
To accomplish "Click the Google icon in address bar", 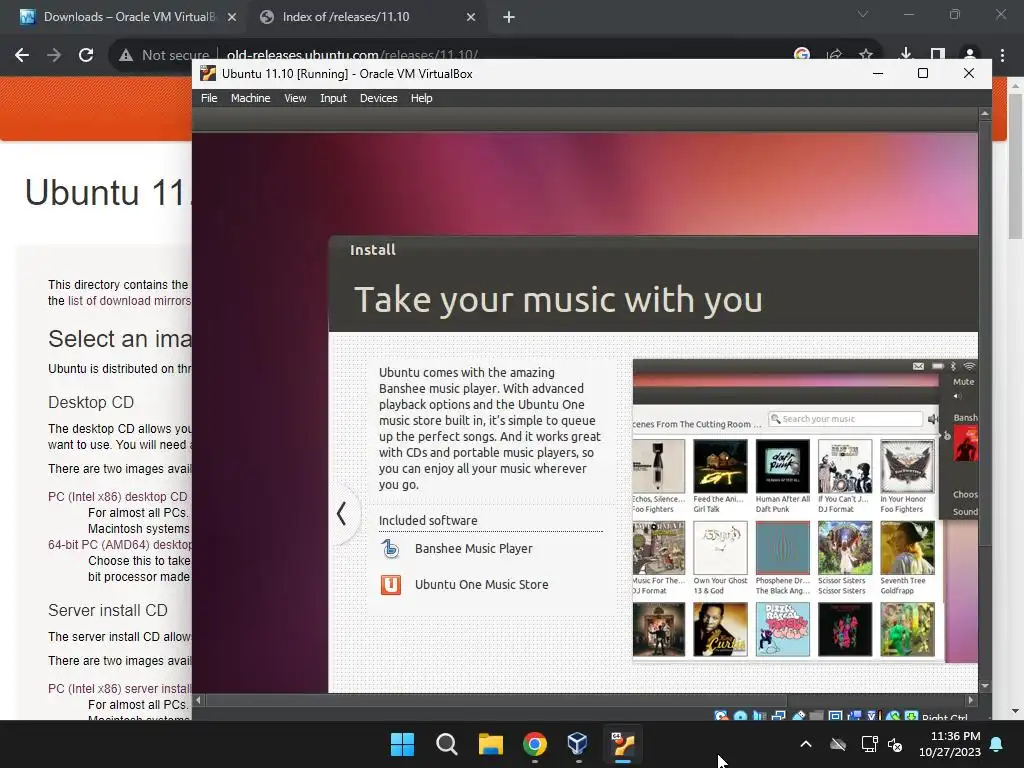I will pyautogui.click(x=802, y=54).
